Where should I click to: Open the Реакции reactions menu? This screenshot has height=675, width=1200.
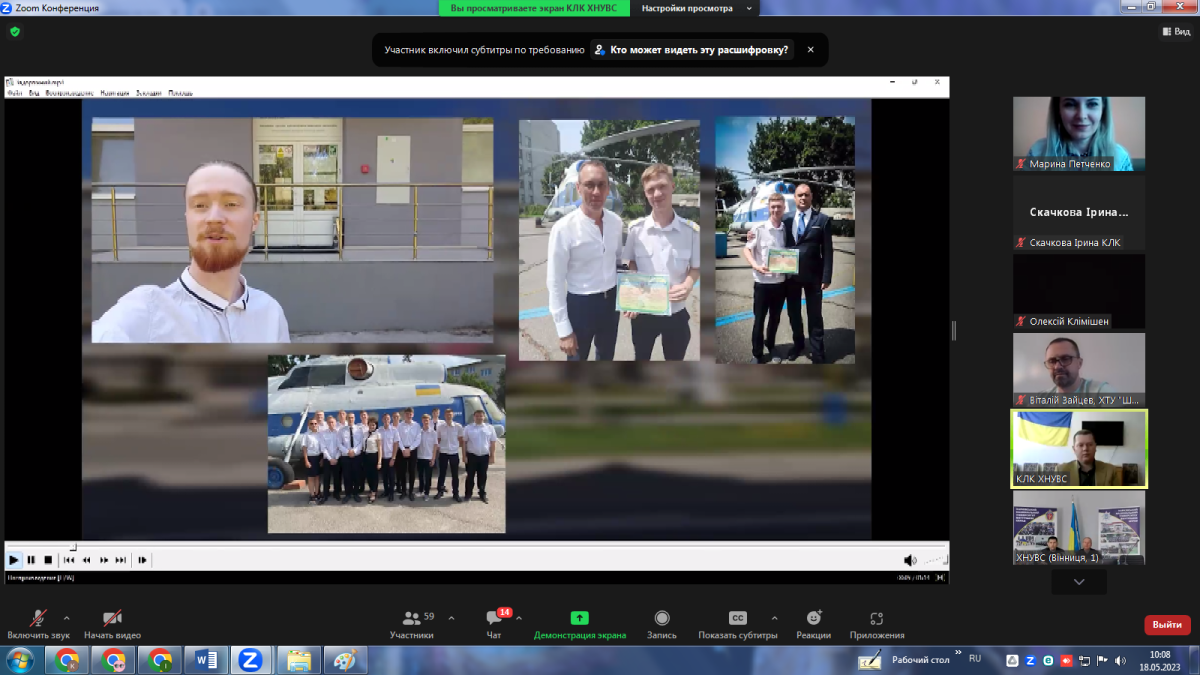[813, 624]
